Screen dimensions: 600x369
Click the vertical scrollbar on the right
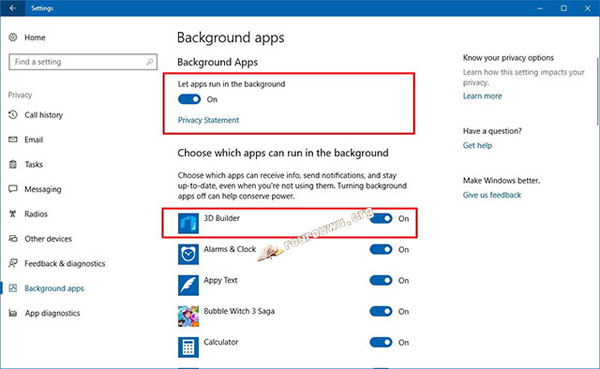(598, 91)
